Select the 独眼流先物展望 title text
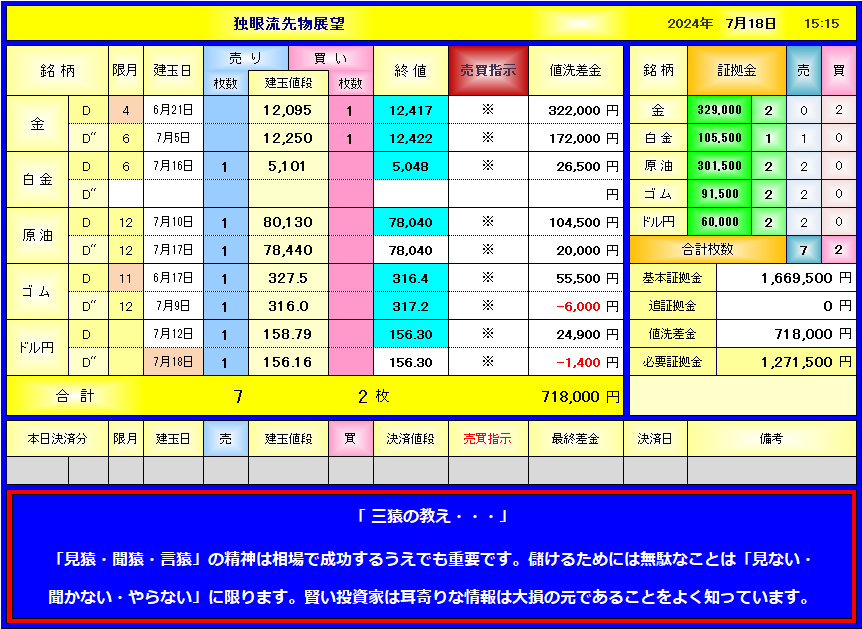Screen dimensions: 862x629 (x=289, y=24)
